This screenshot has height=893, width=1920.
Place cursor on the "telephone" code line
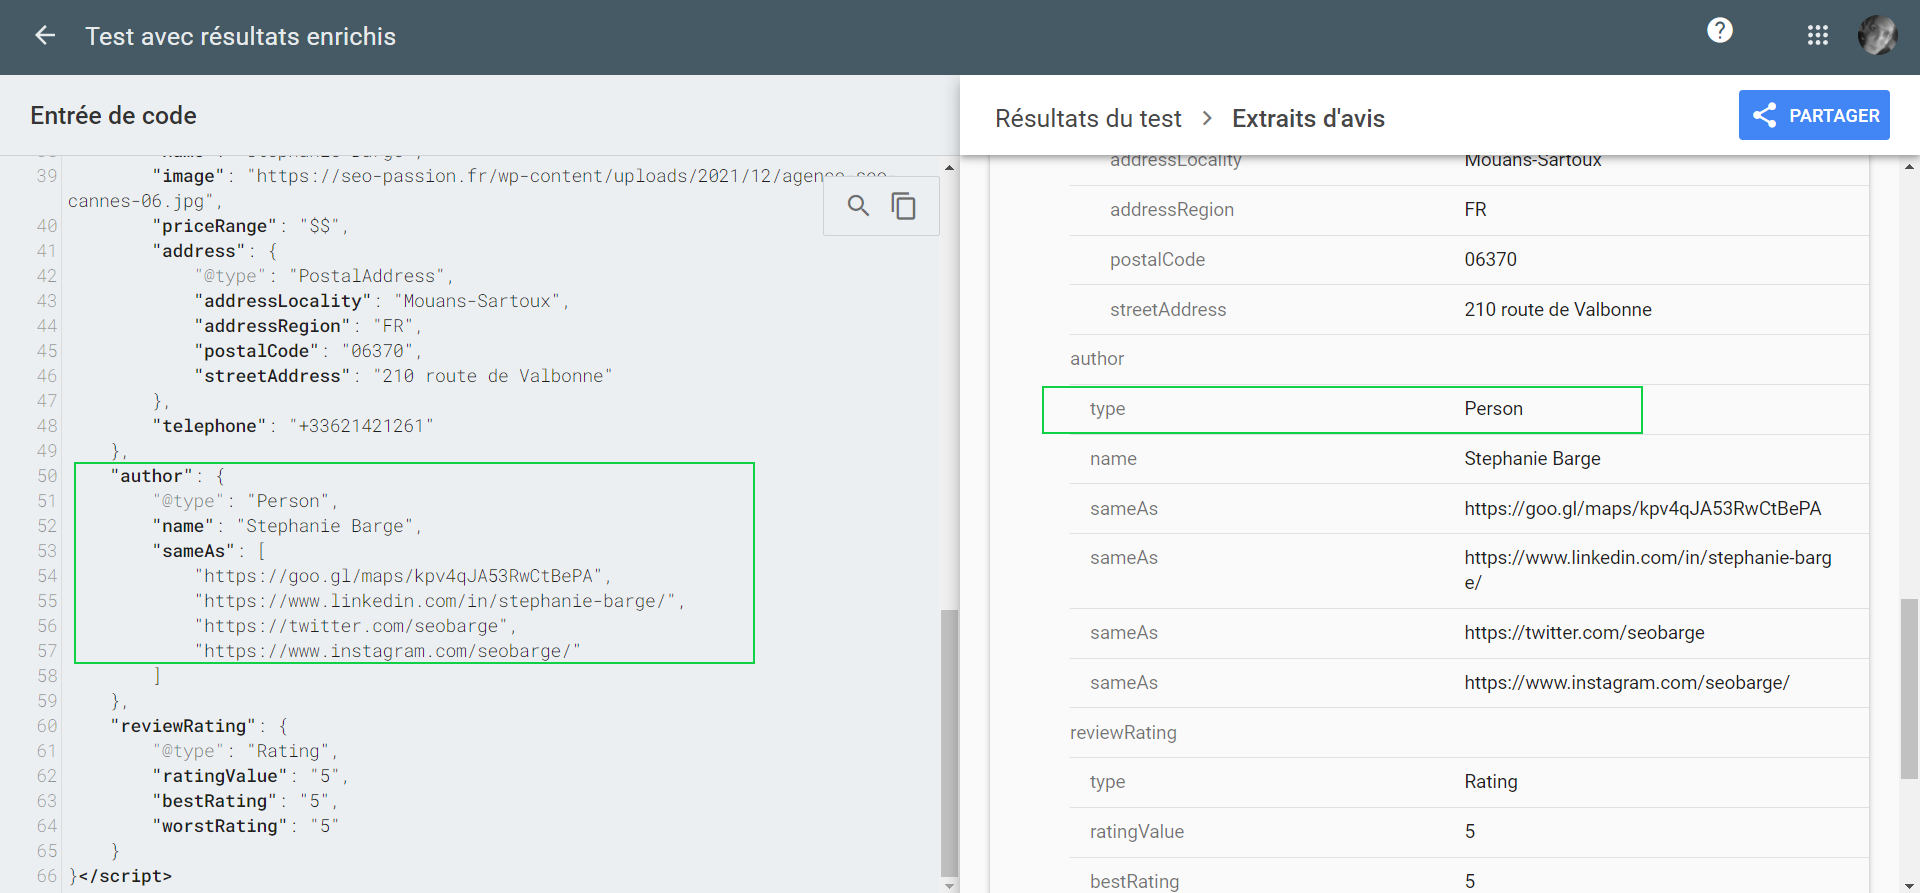pyautogui.click(x=300, y=426)
